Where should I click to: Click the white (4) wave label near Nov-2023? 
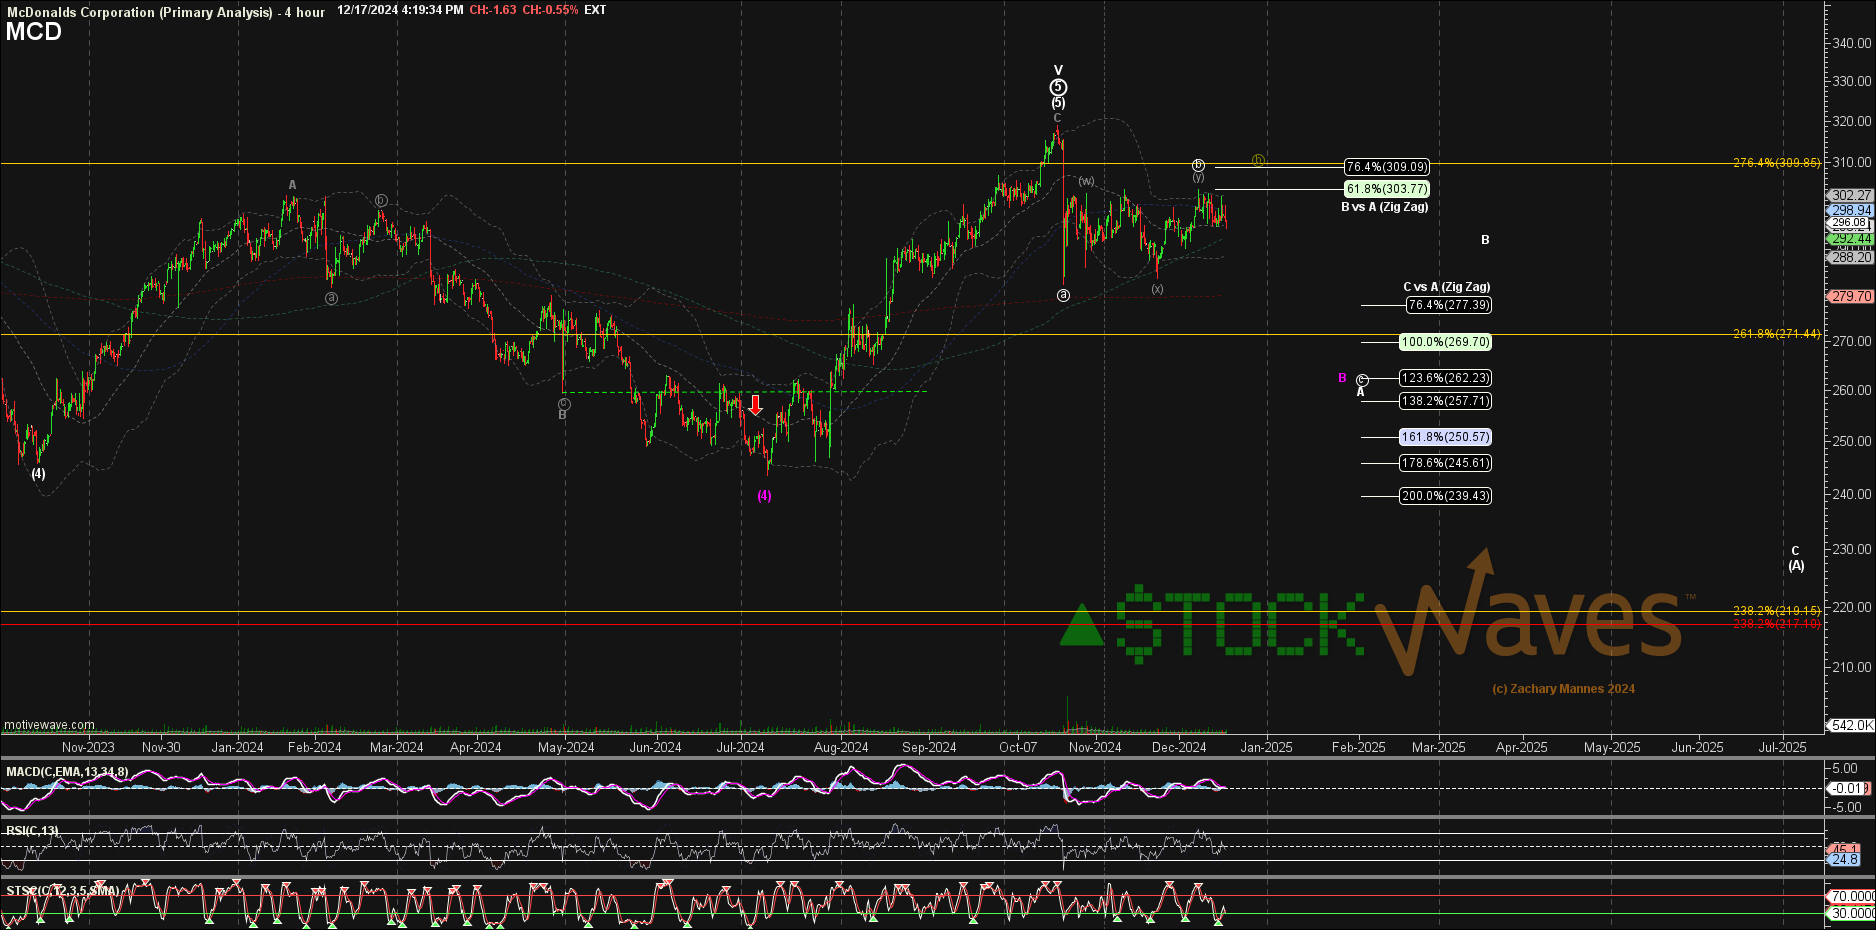pyautogui.click(x=38, y=474)
